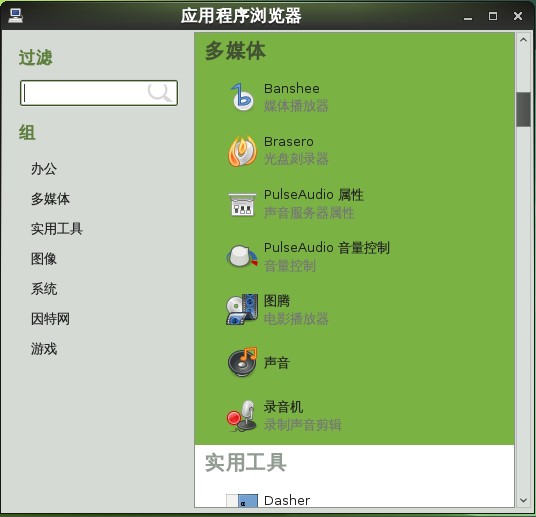Click 实用工具 section header in app list

[245, 462]
